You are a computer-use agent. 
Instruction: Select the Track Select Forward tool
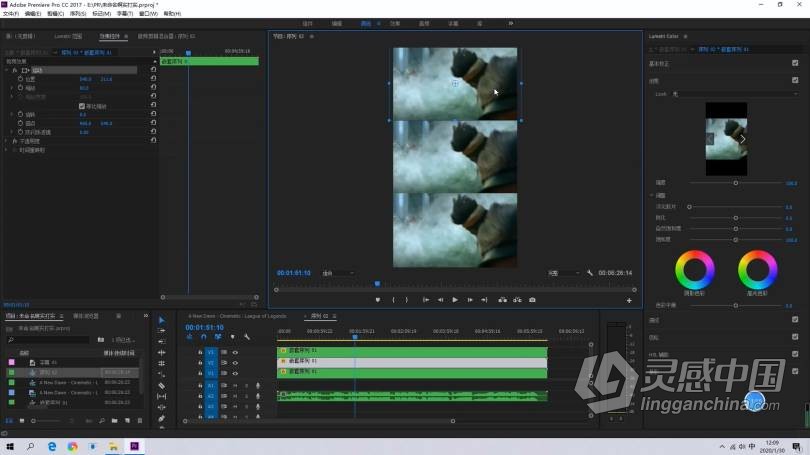(x=162, y=331)
